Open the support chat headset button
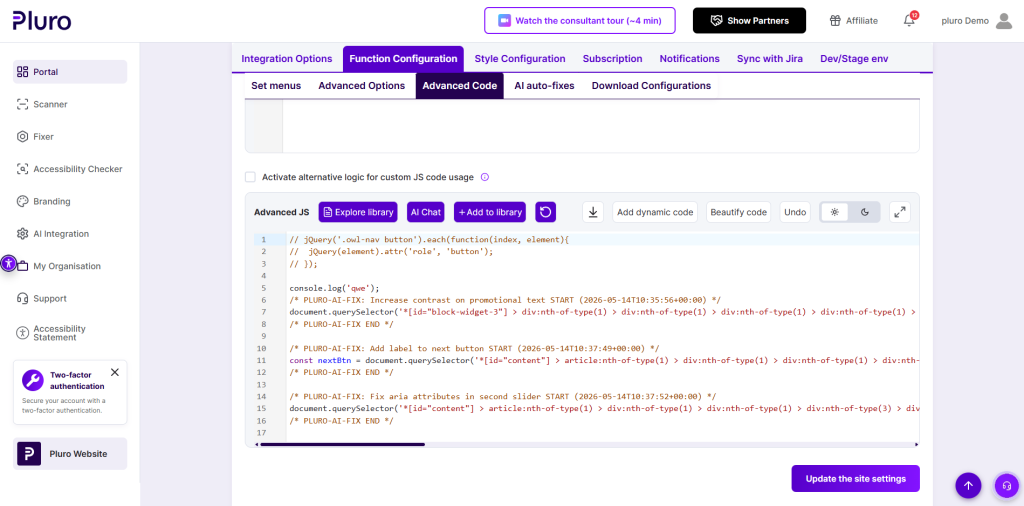 (x=1007, y=485)
